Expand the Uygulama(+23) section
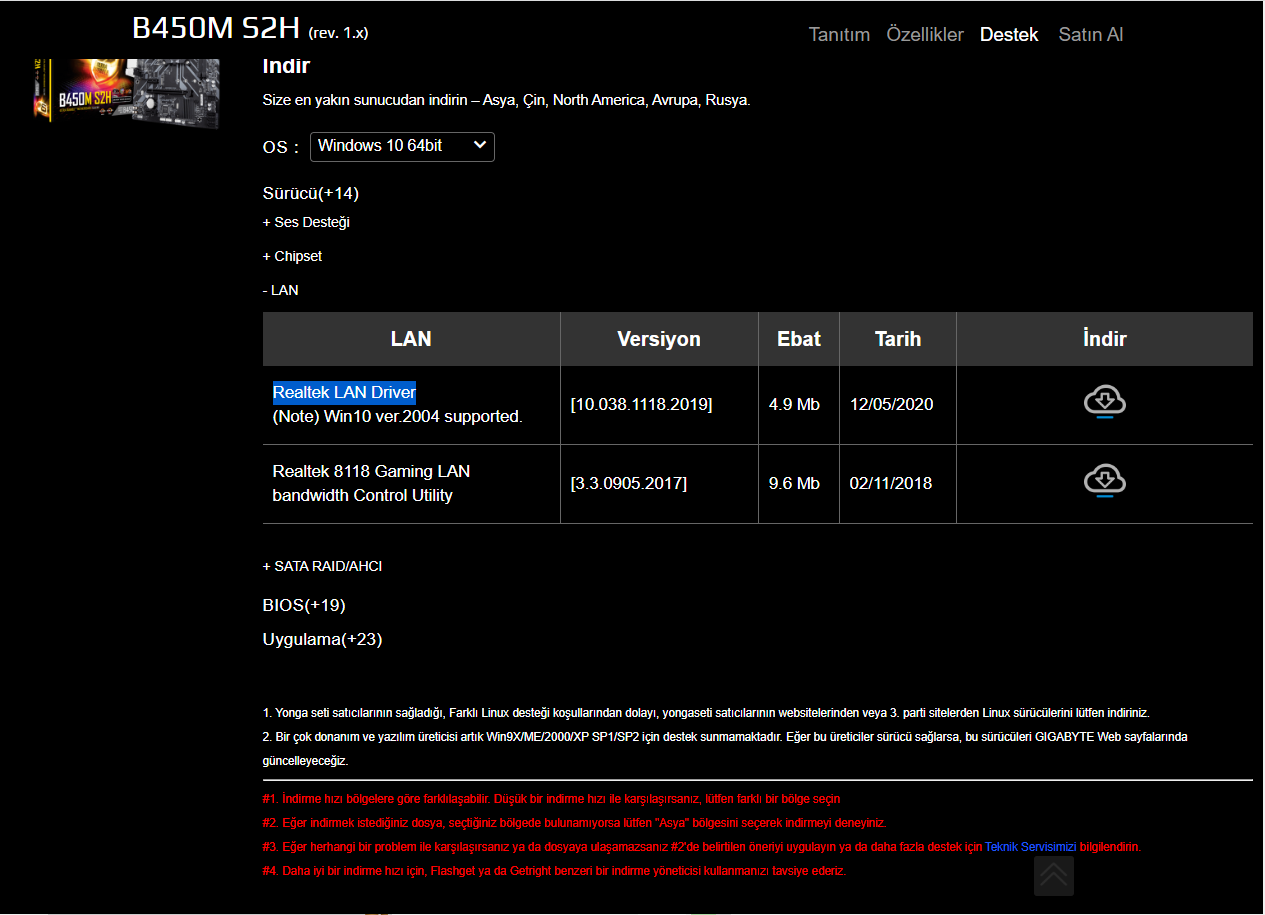 [322, 639]
